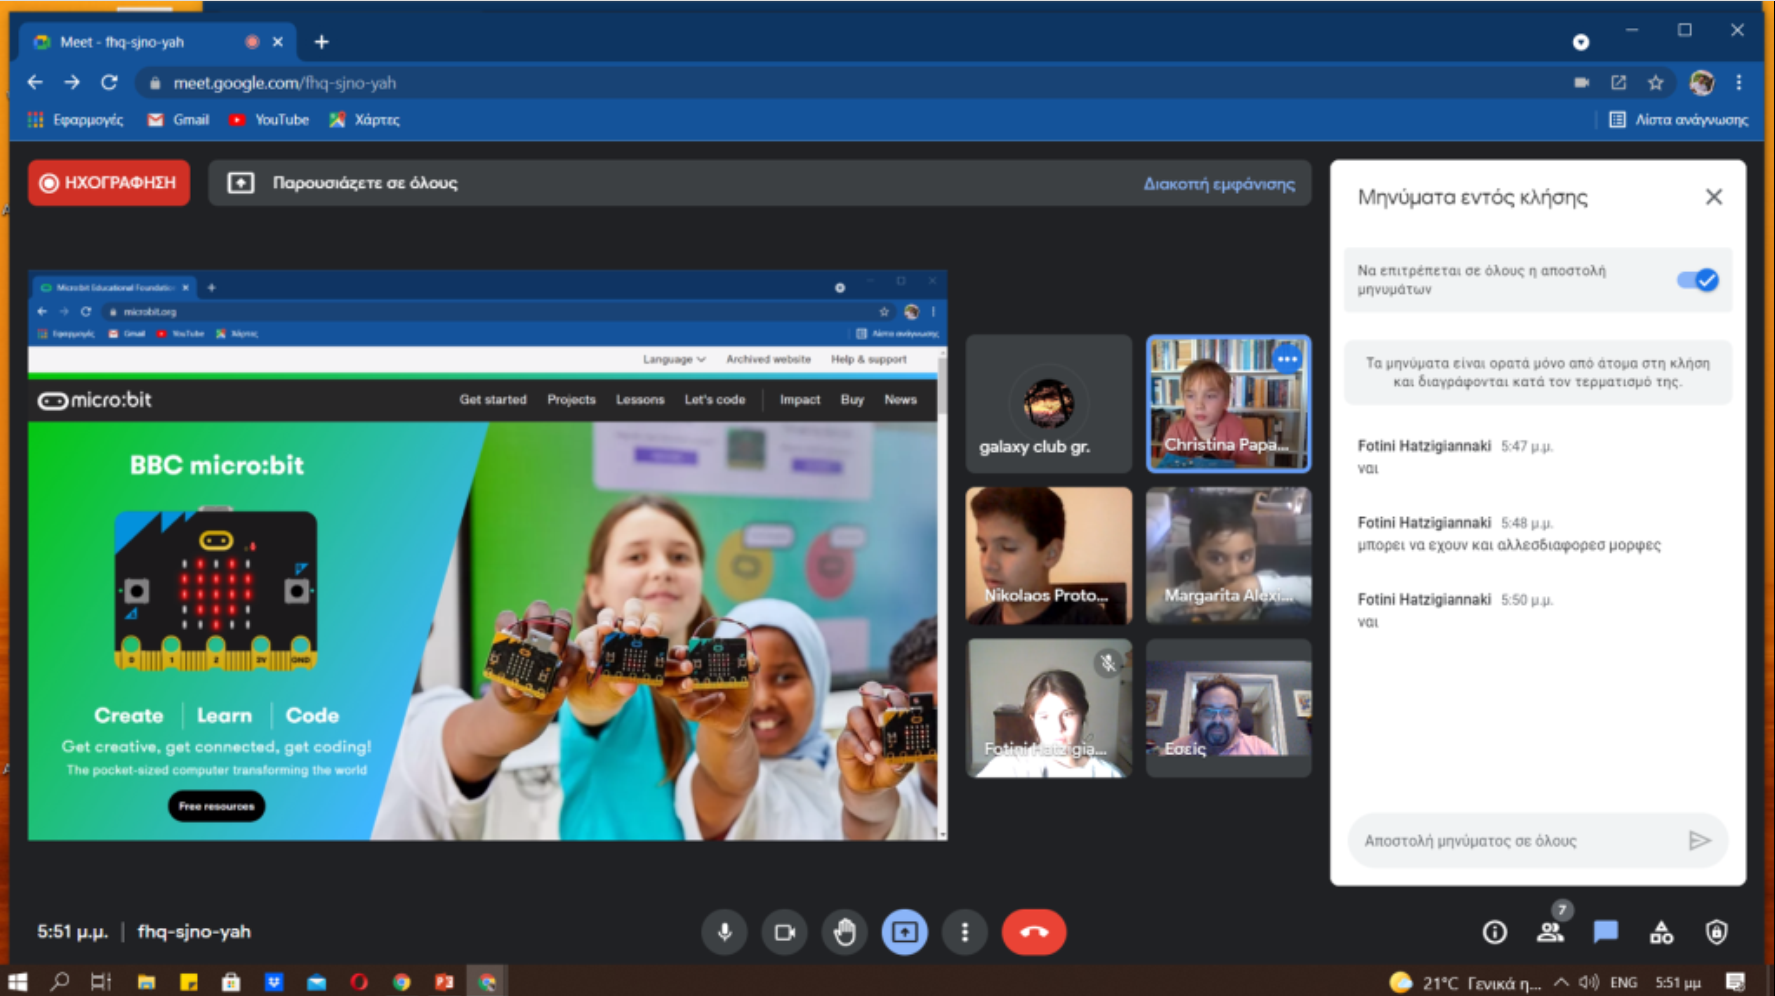Open options on Christina Papa tile
The width and height of the screenshot is (1775, 996).
(x=1287, y=358)
